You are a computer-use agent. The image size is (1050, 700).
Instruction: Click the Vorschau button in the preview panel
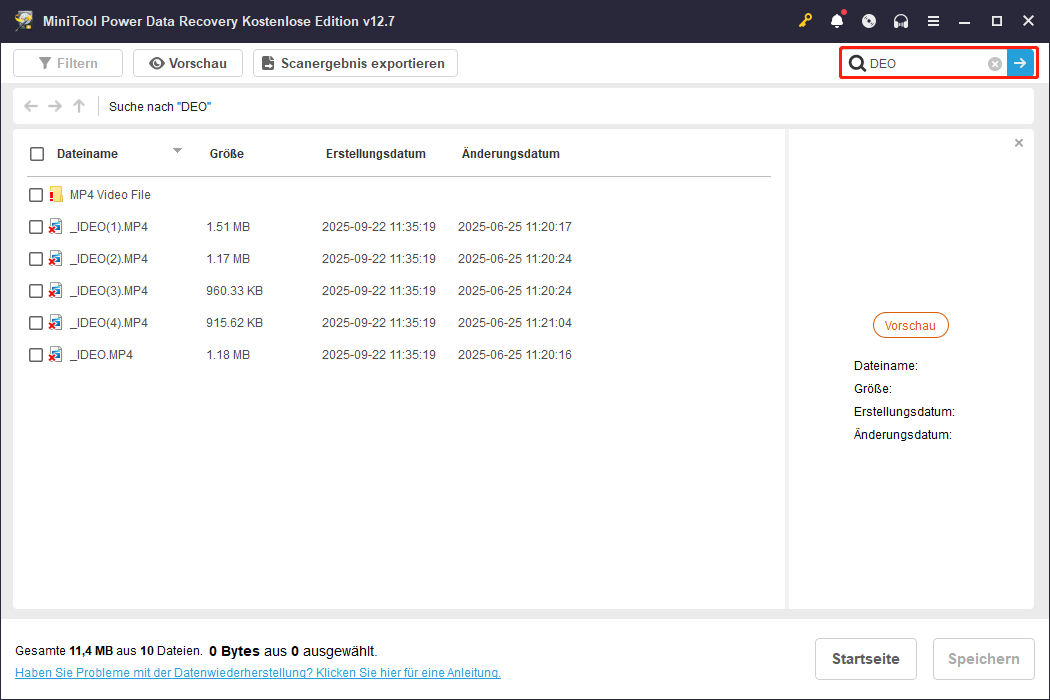910,325
